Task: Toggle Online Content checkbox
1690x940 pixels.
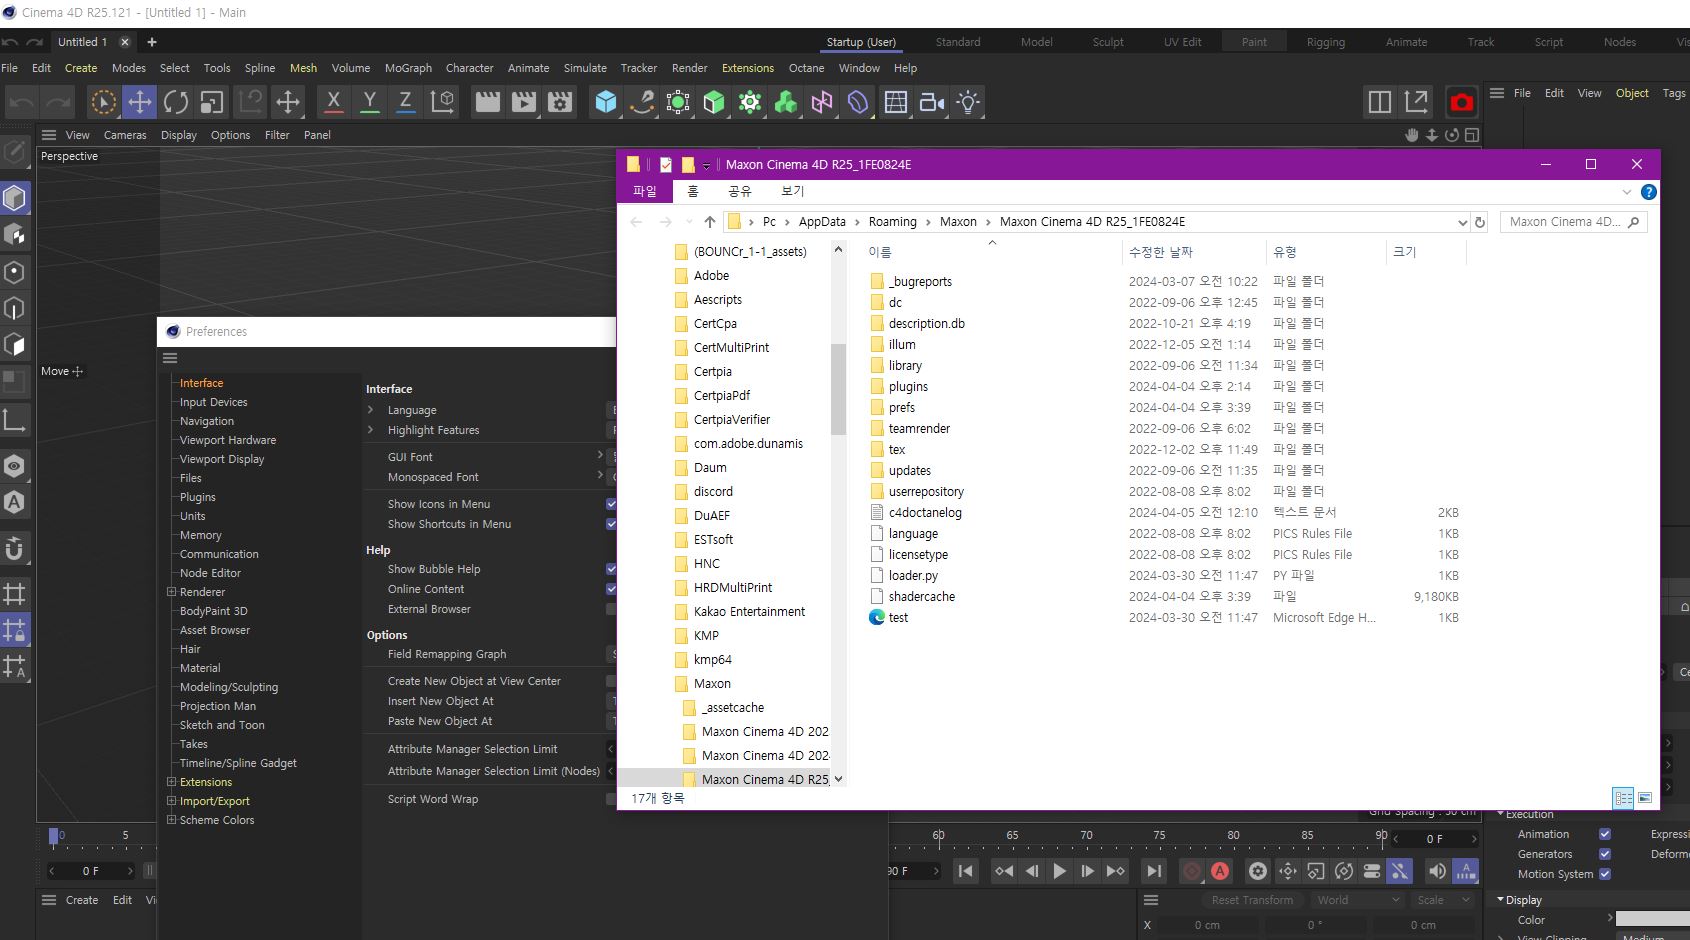Action: [x=611, y=589]
